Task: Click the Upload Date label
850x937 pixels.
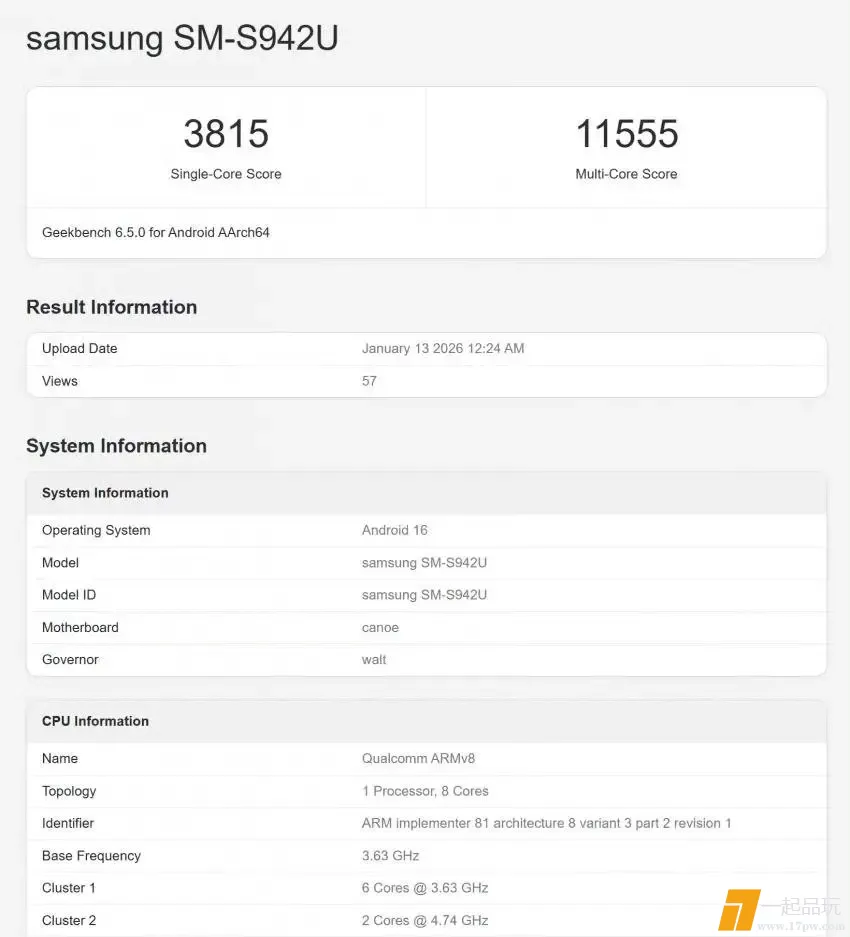Action: (80, 348)
